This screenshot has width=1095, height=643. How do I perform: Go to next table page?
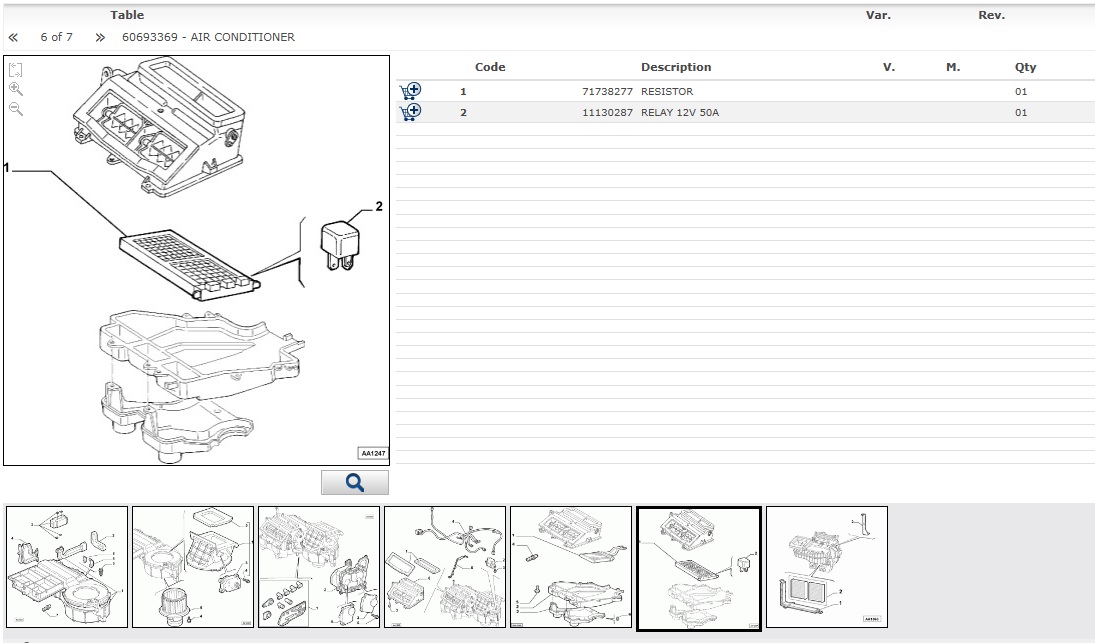pyautogui.click(x=100, y=37)
